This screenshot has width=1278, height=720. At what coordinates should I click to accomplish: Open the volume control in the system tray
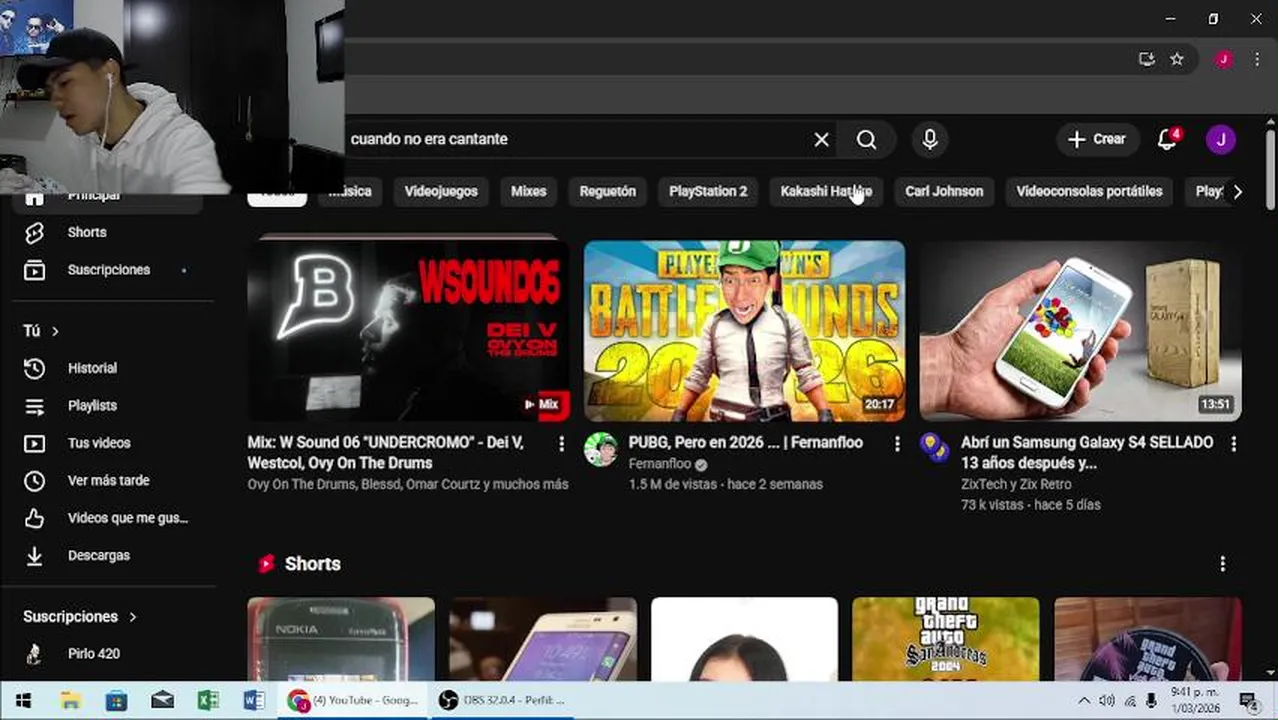click(x=1107, y=701)
